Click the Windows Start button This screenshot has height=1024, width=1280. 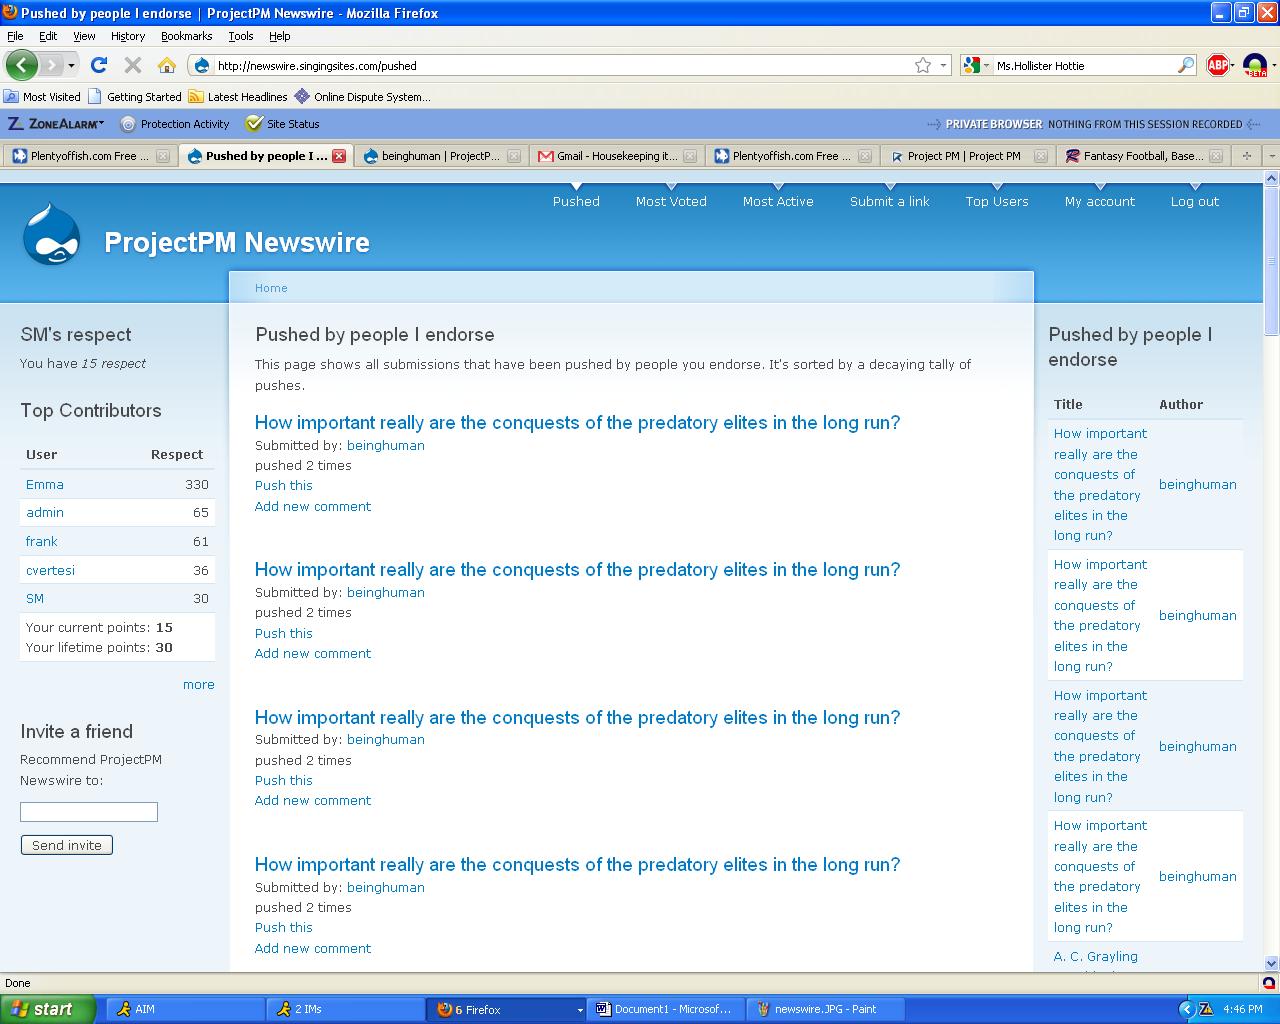click(x=47, y=1009)
